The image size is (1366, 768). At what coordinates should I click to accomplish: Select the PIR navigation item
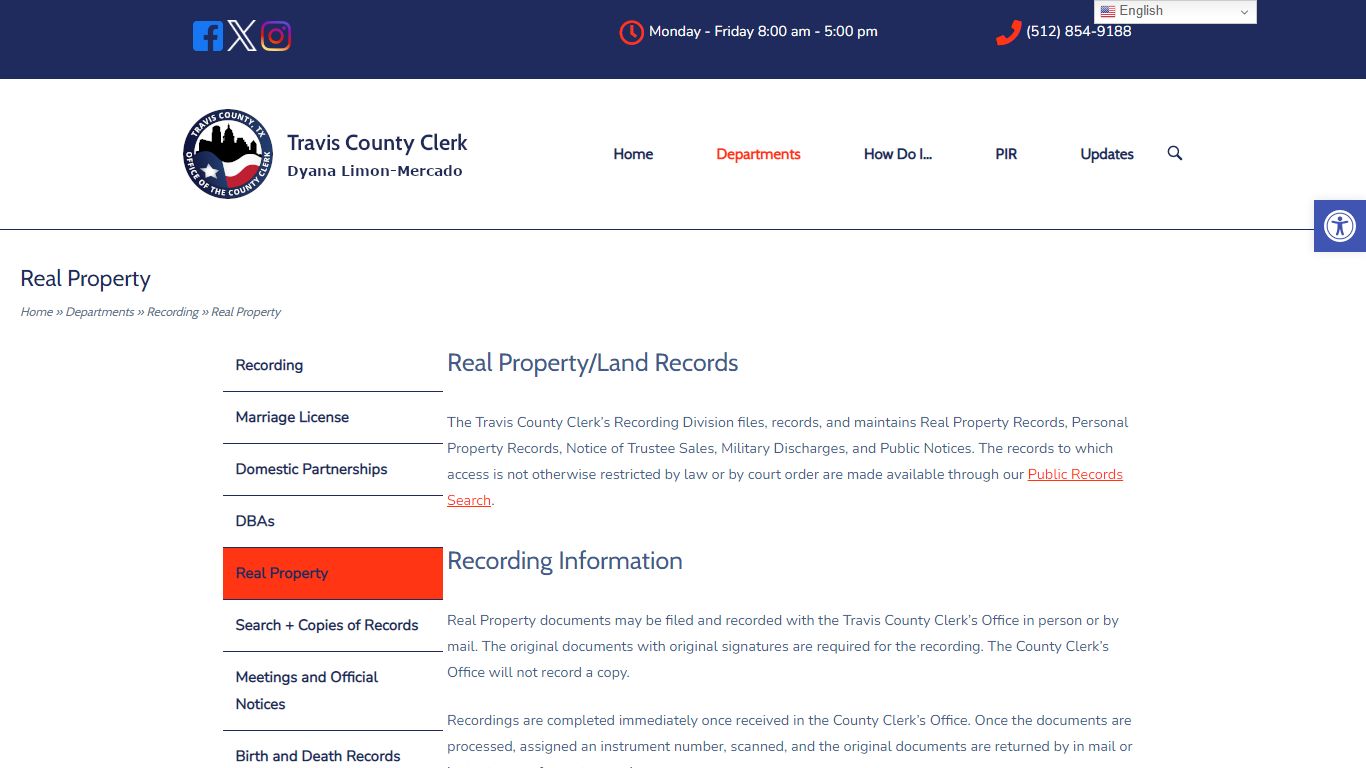[x=1005, y=154]
